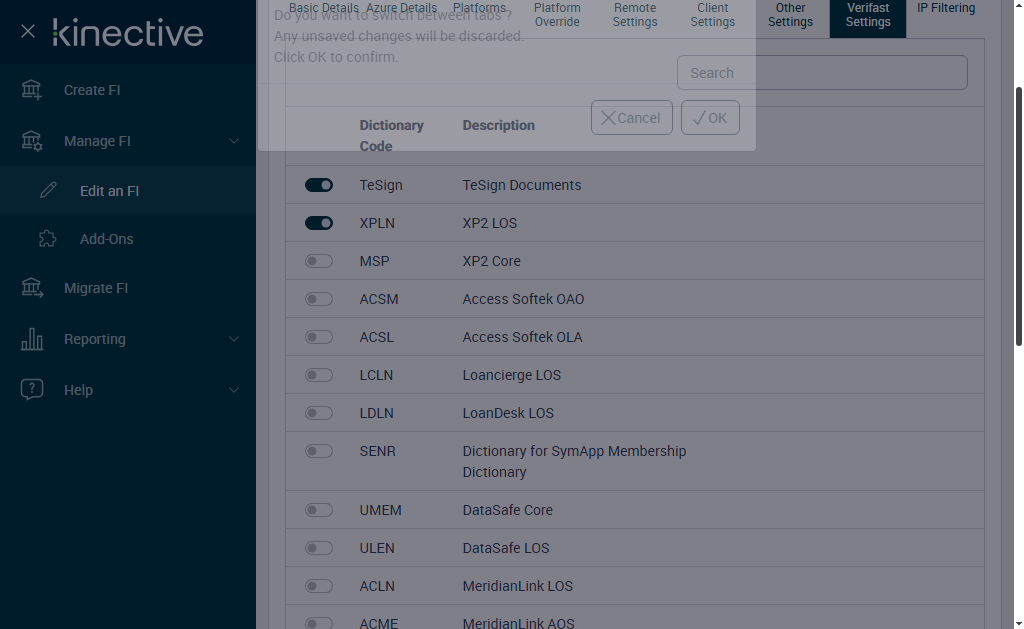Enable the ULEN DataSafe LOS switch

click(319, 547)
